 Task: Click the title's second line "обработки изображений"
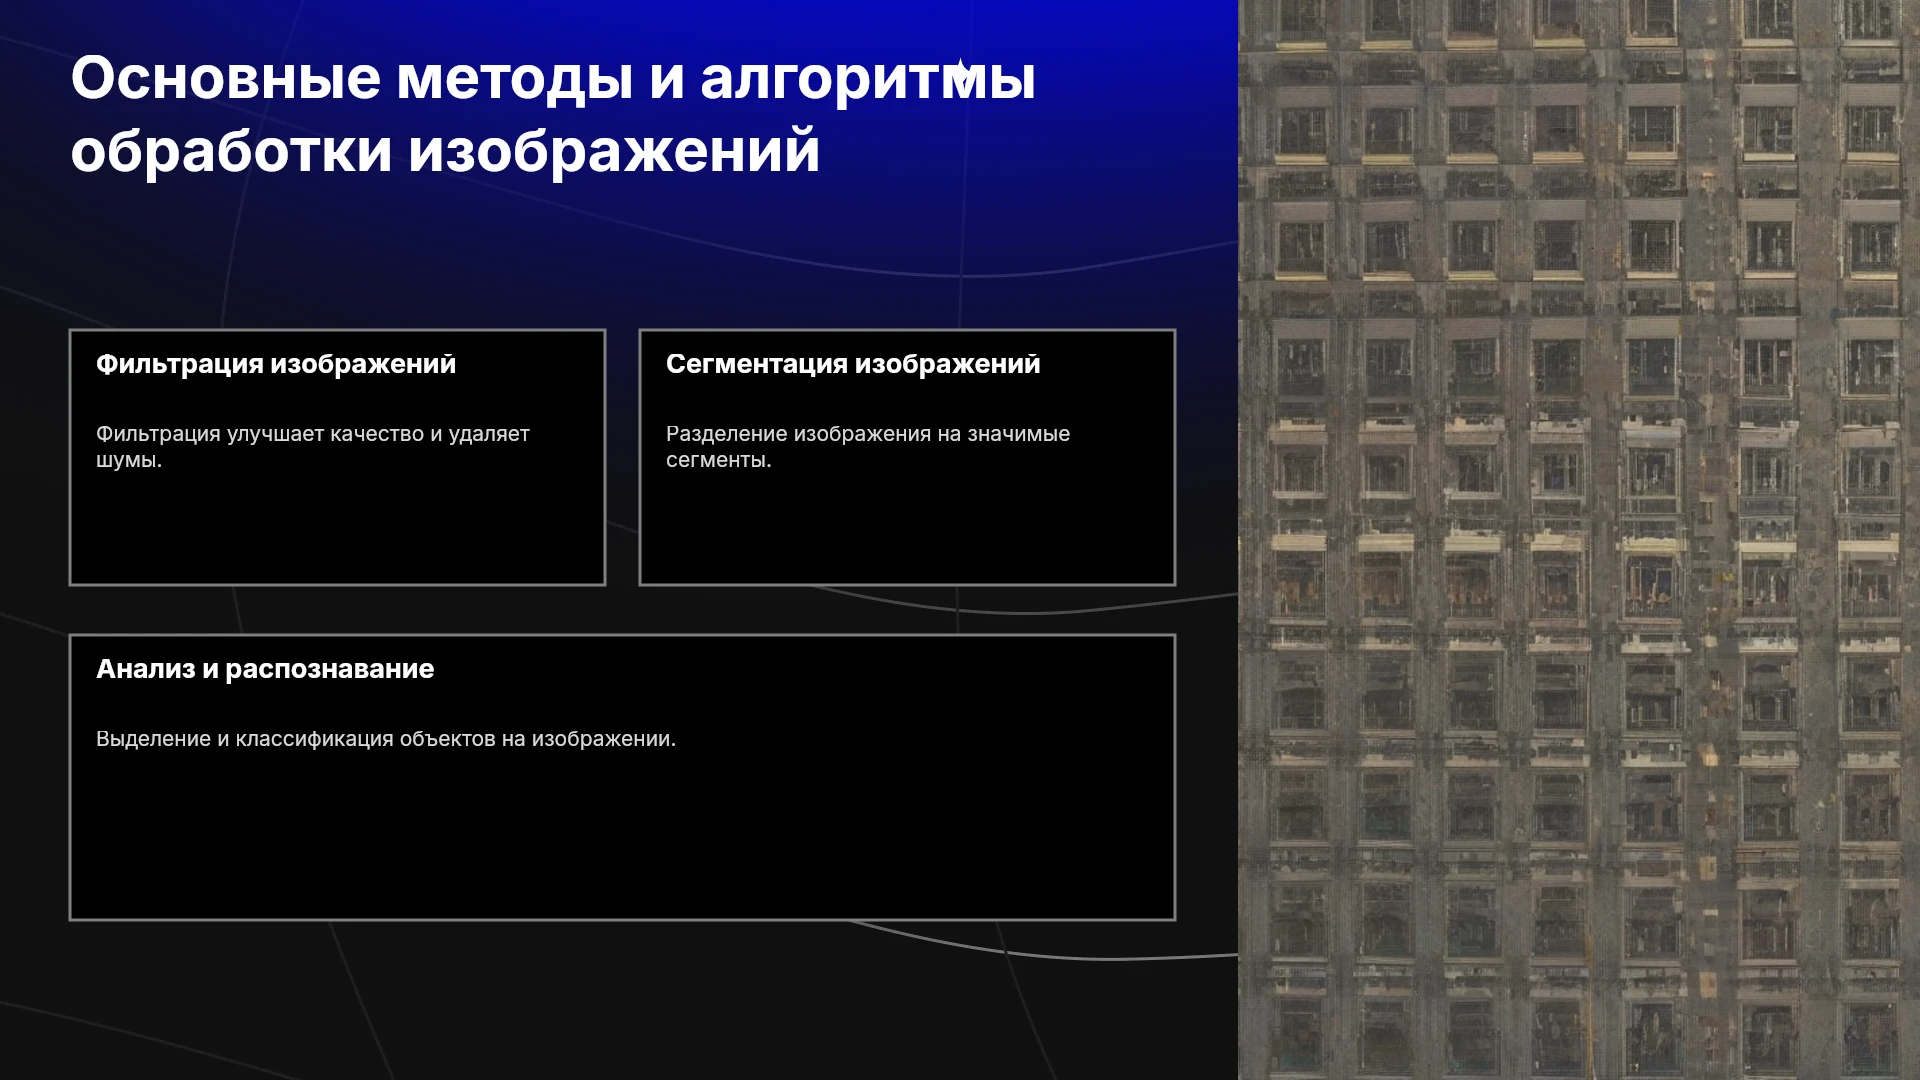[445, 151]
